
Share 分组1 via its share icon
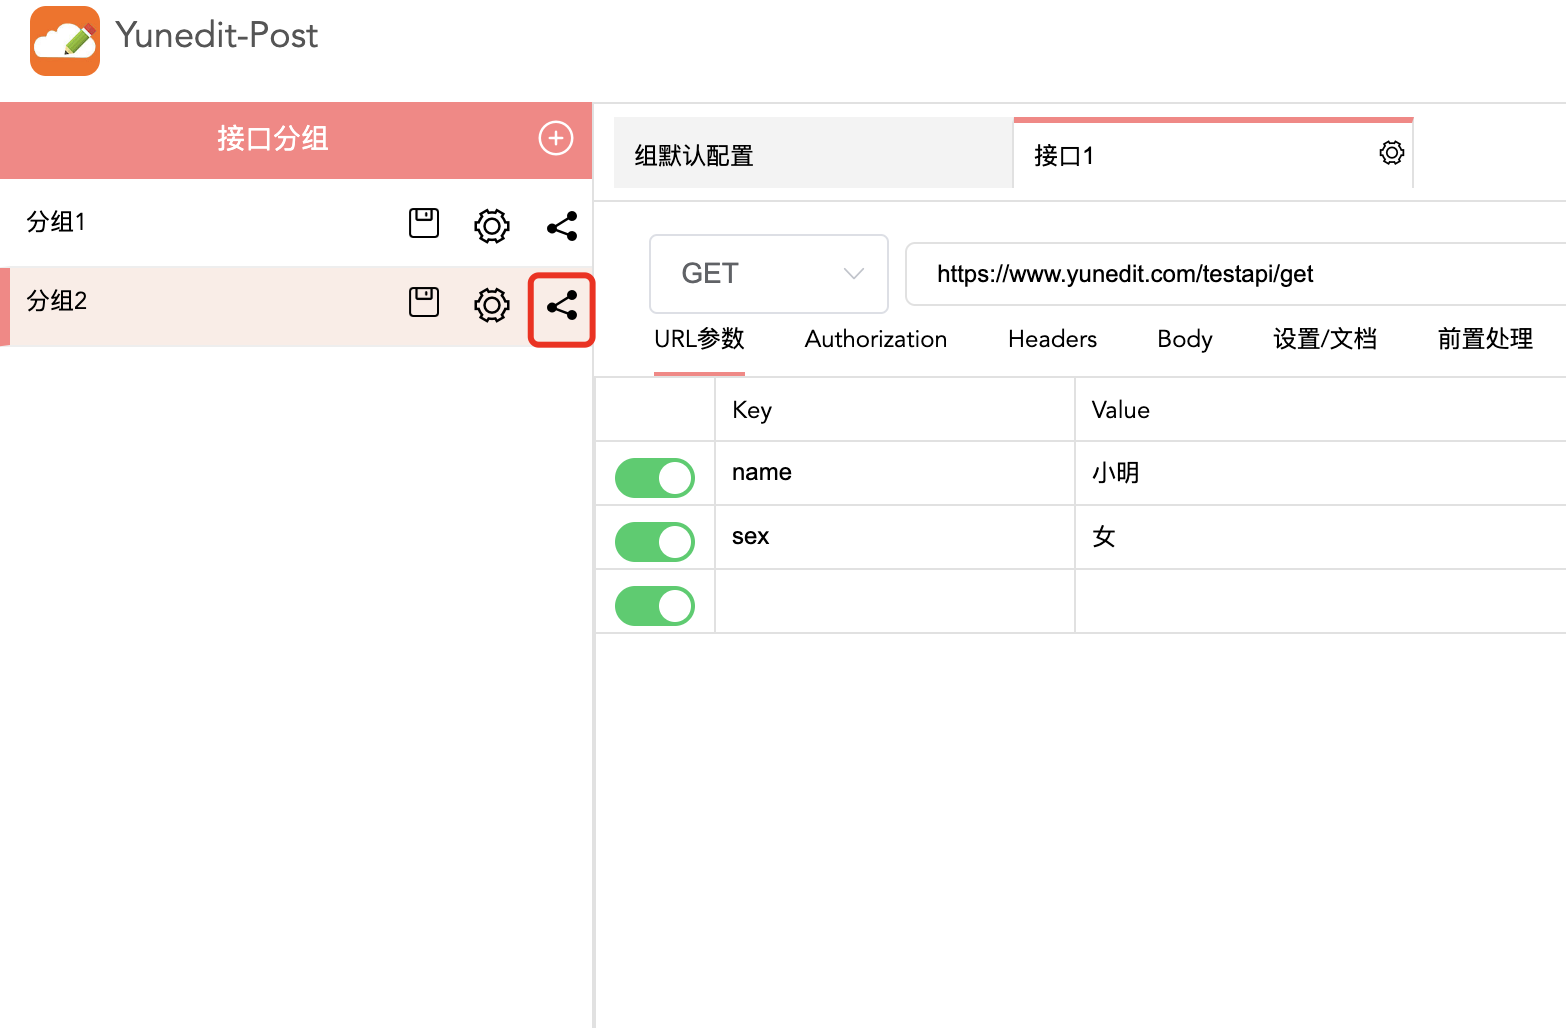click(x=562, y=226)
